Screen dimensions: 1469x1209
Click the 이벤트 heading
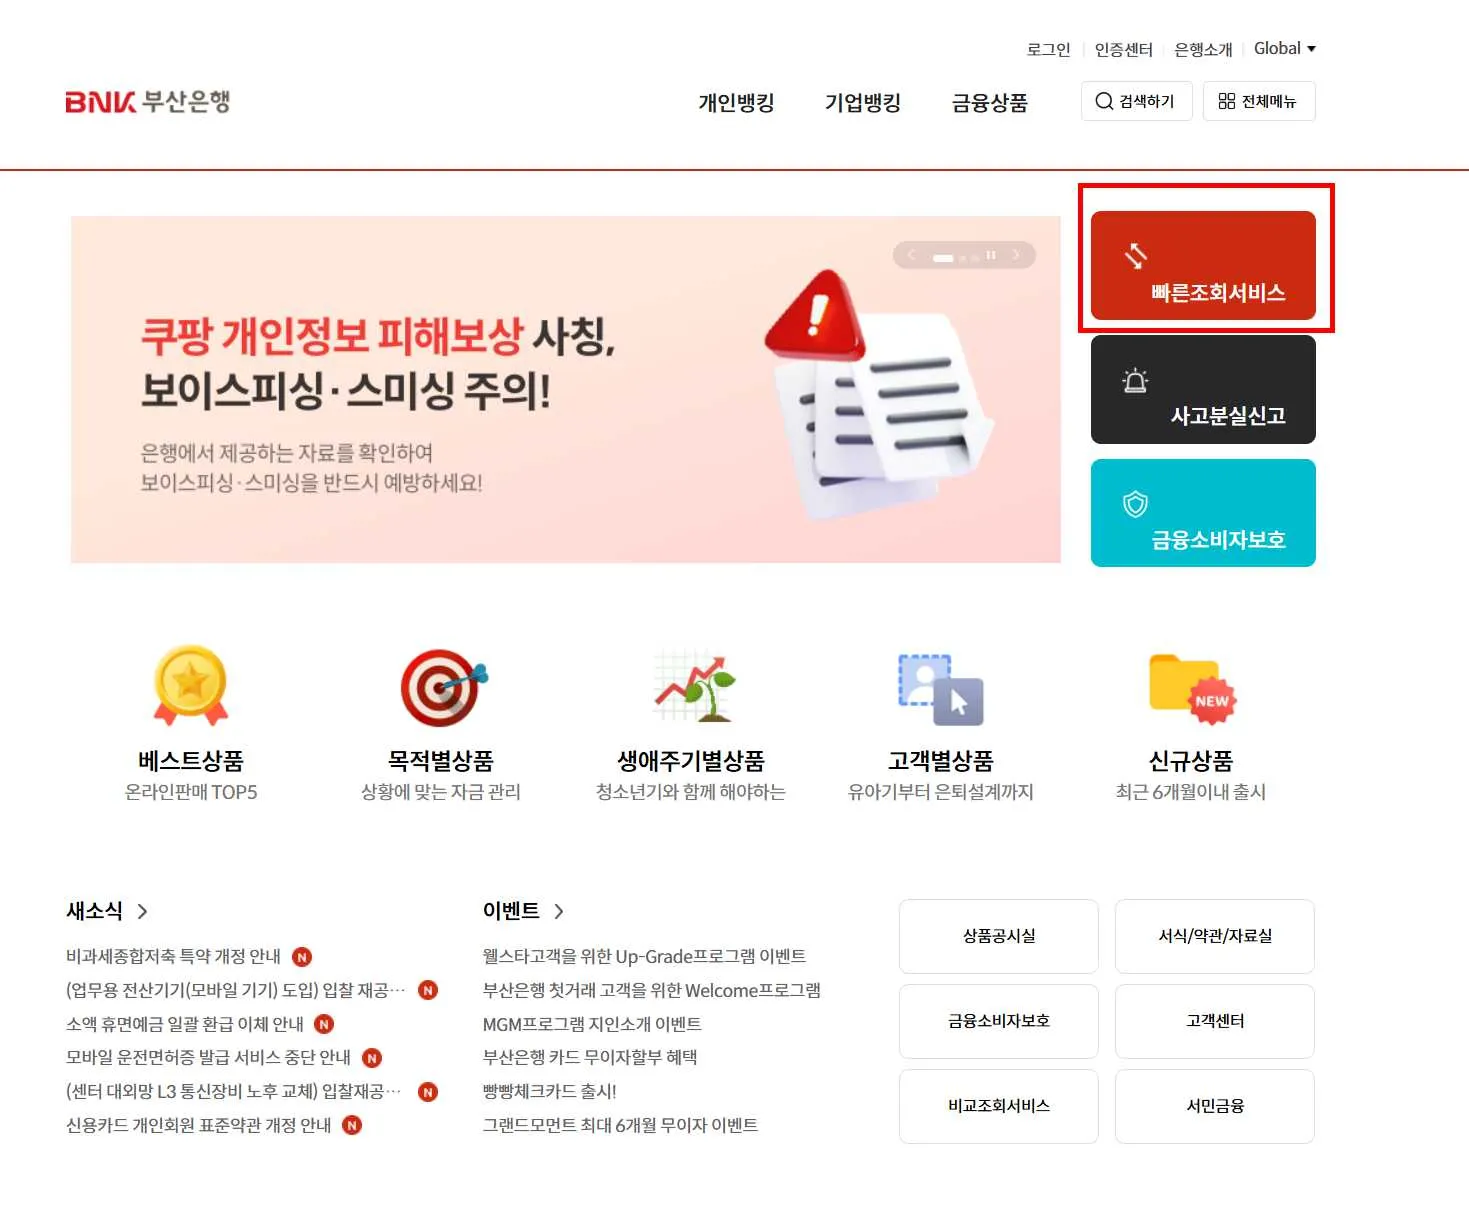[x=511, y=911]
